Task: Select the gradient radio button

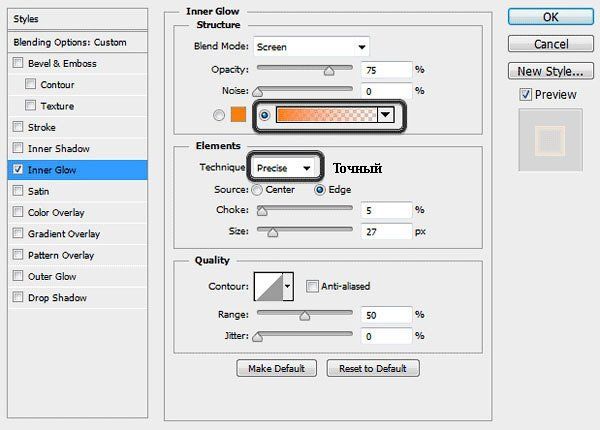Action: (264, 115)
